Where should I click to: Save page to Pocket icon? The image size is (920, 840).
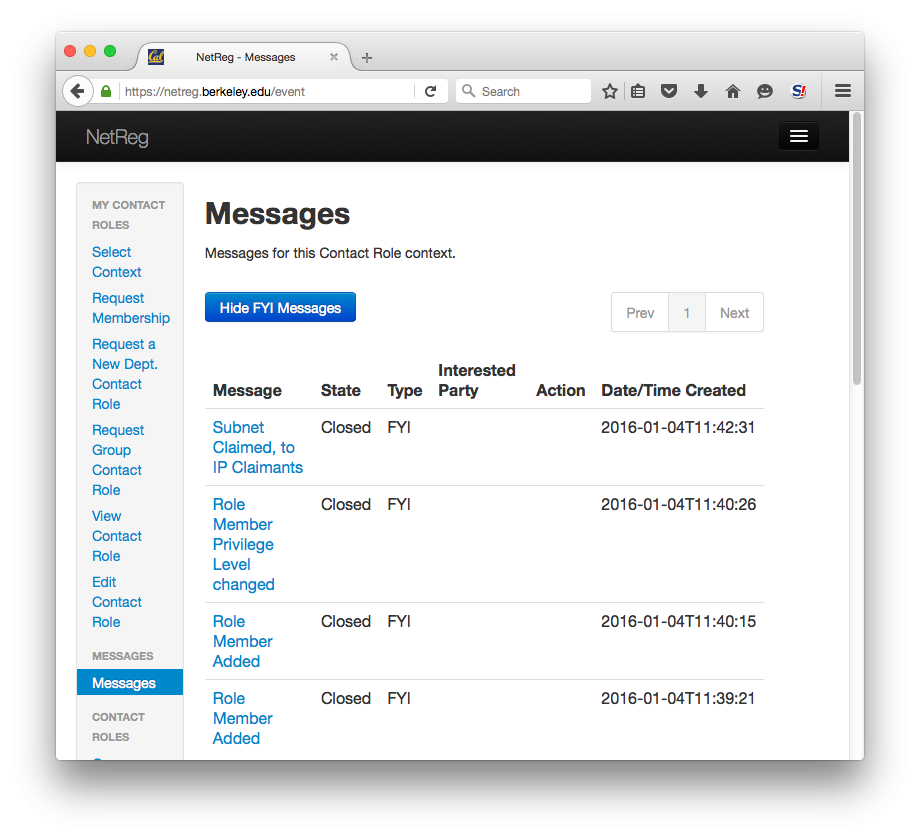tap(669, 91)
